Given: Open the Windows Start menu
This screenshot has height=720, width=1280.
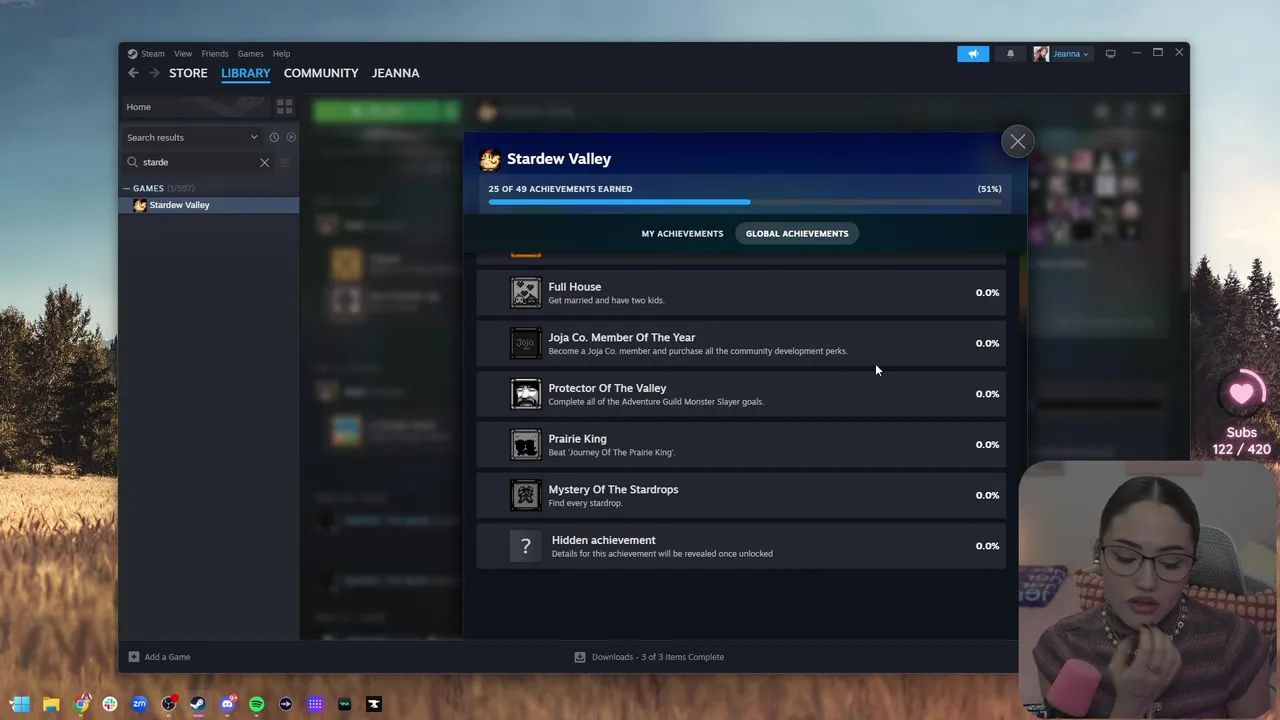Looking at the screenshot, I should point(20,704).
